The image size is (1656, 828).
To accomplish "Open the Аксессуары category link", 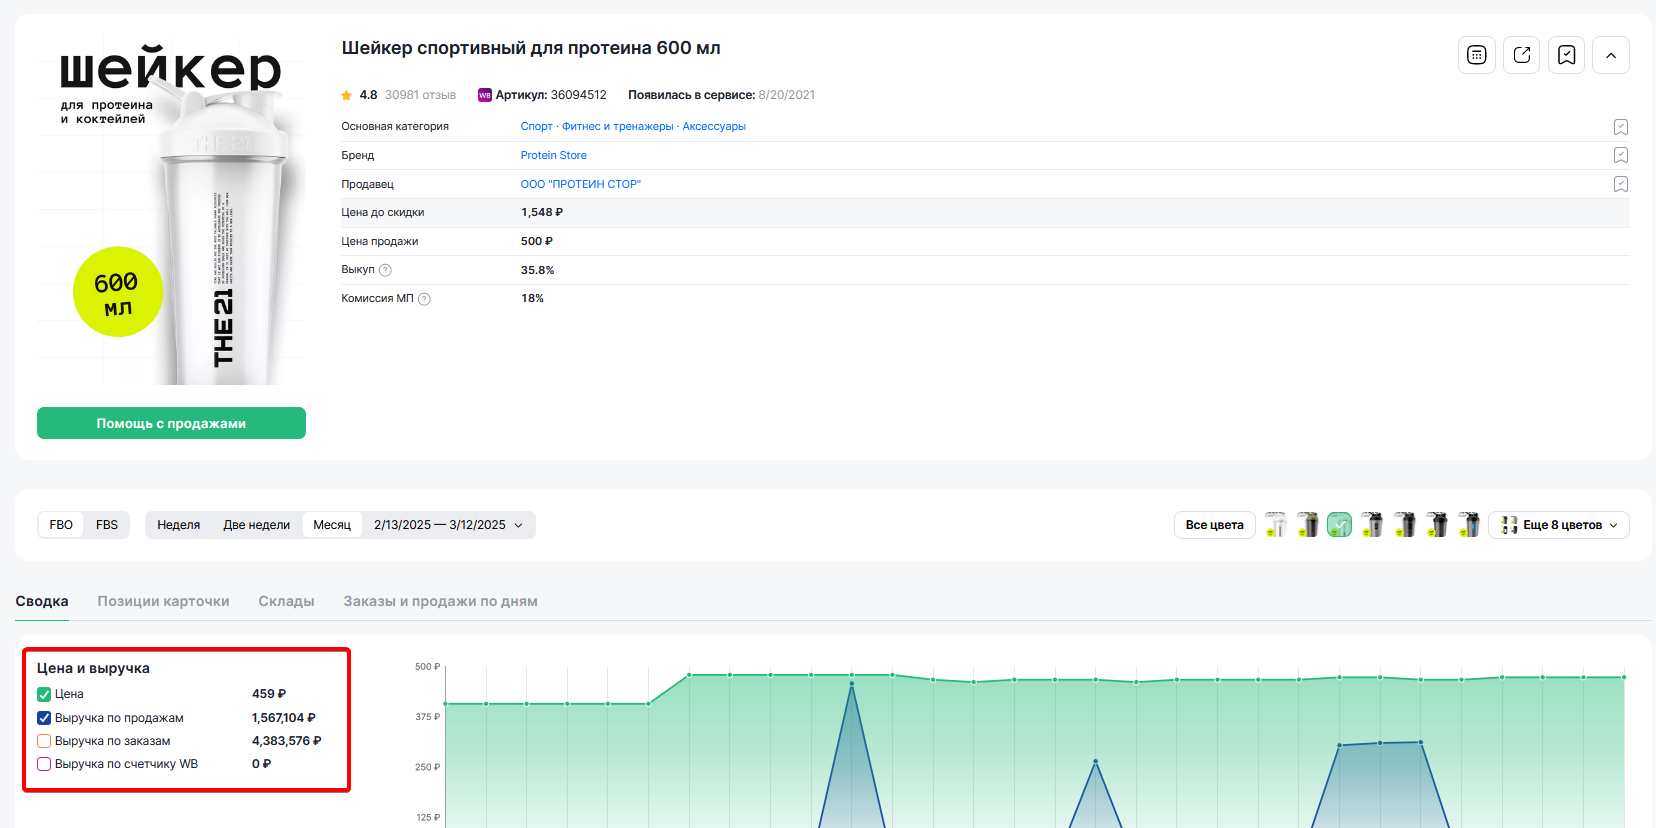I will pos(714,127).
